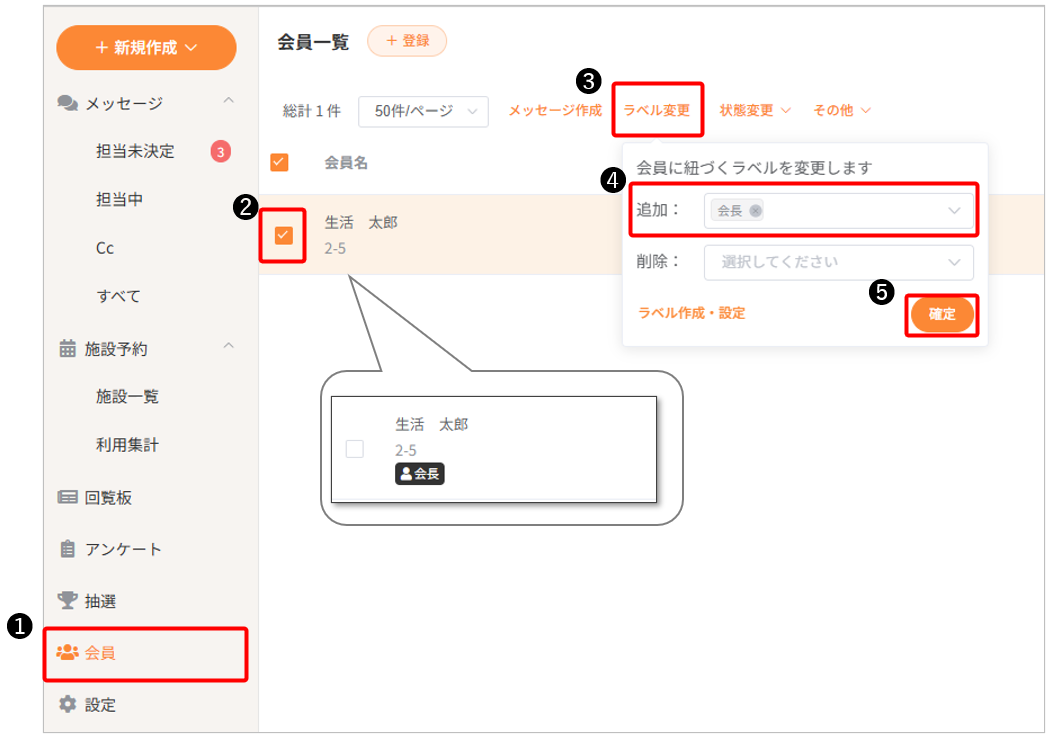Click the 確定 button
Screen dimensions: 1053x752
[x=942, y=314]
